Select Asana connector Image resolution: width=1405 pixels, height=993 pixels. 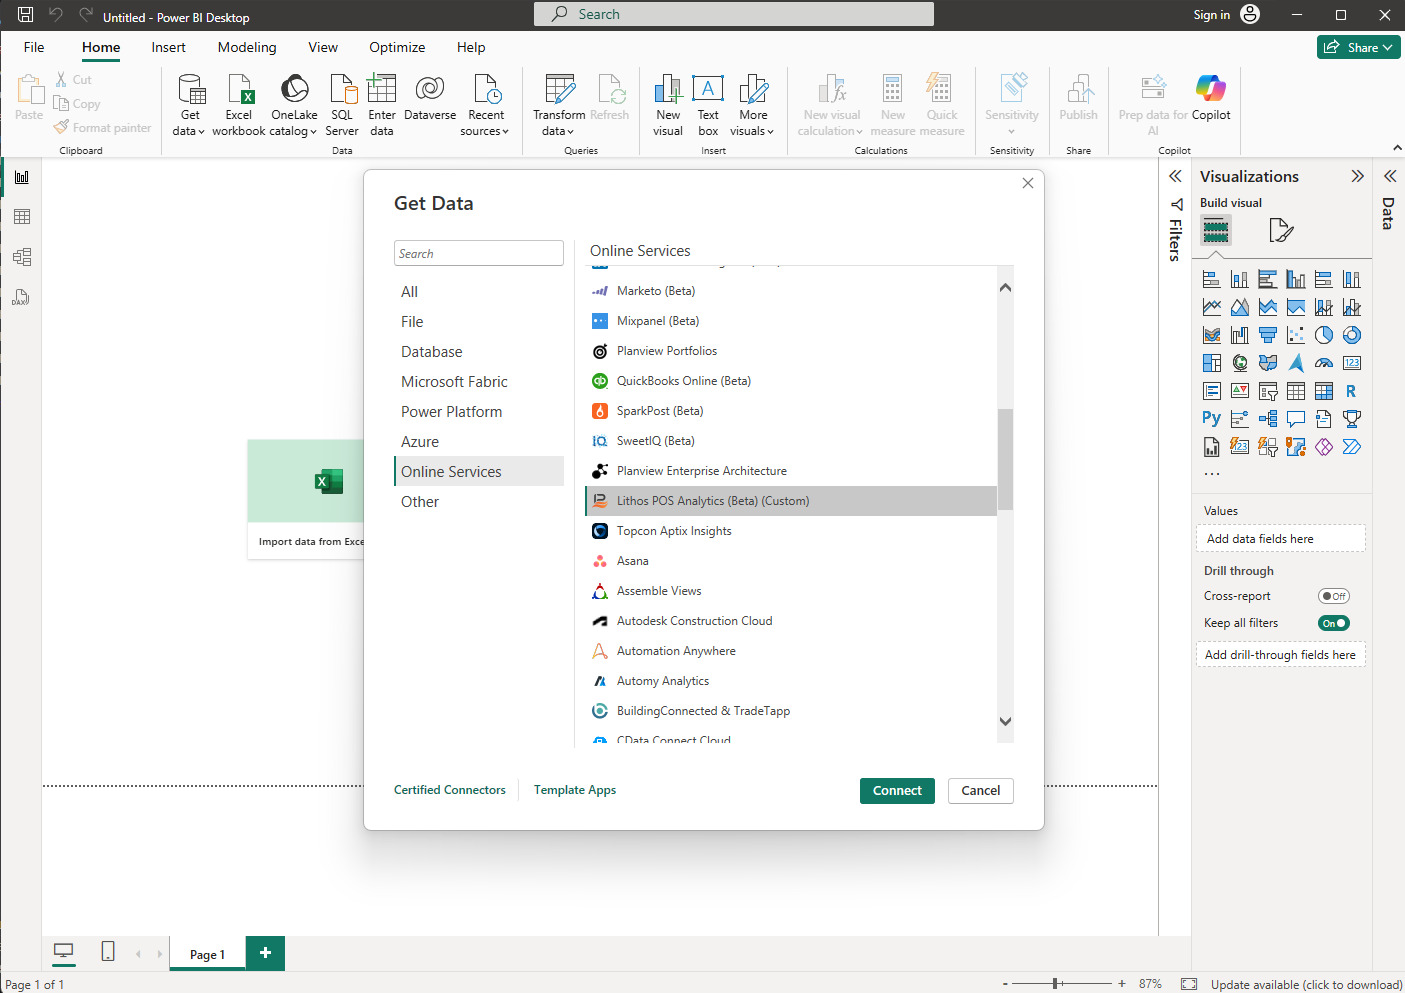[791, 561]
